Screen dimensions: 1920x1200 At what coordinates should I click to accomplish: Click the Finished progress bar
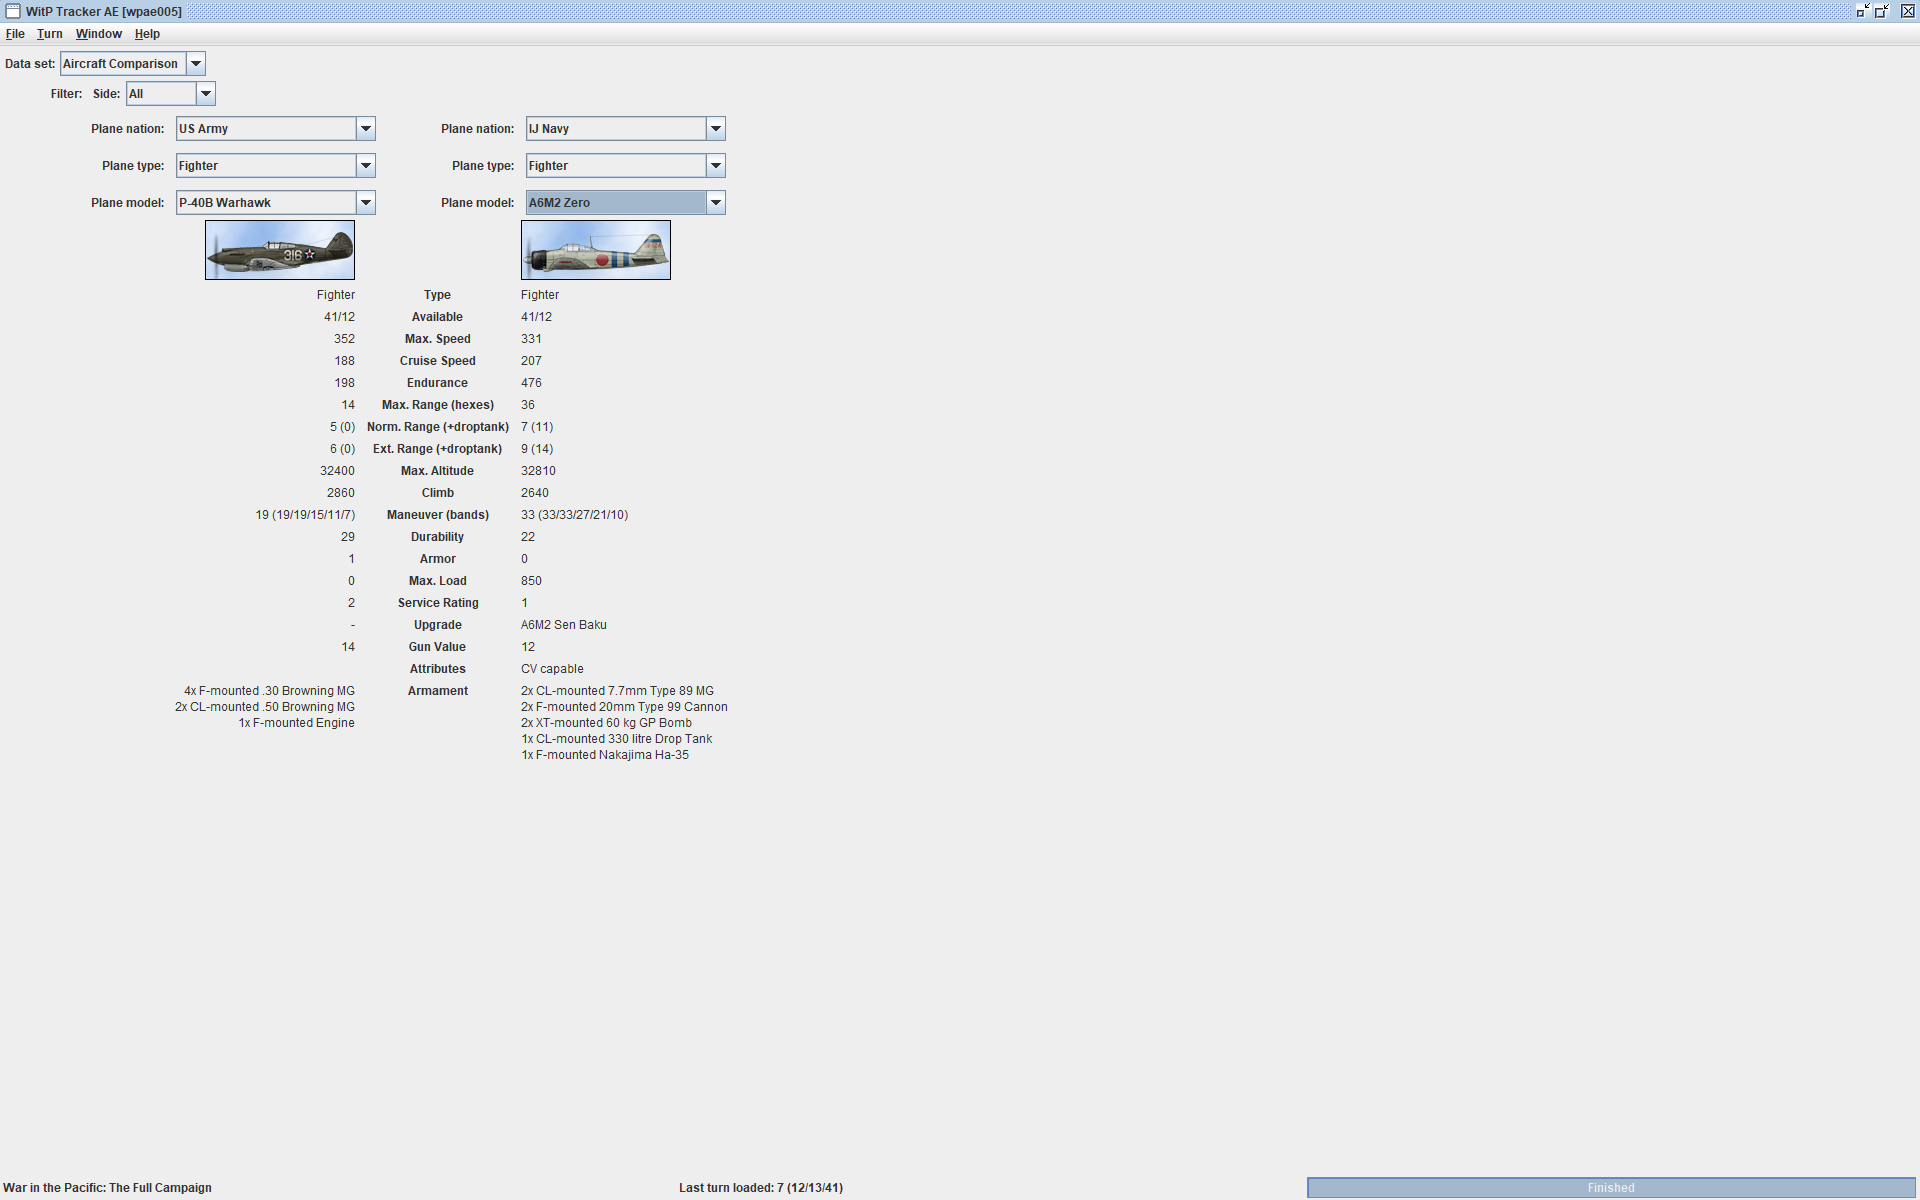[1610, 1188]
